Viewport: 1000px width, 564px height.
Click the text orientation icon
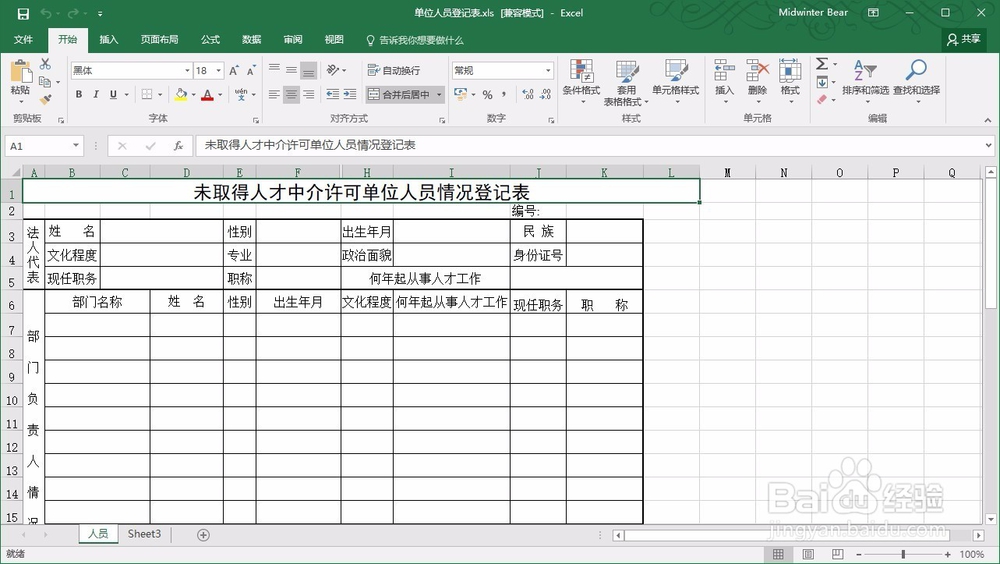click(x=332, y=70)
